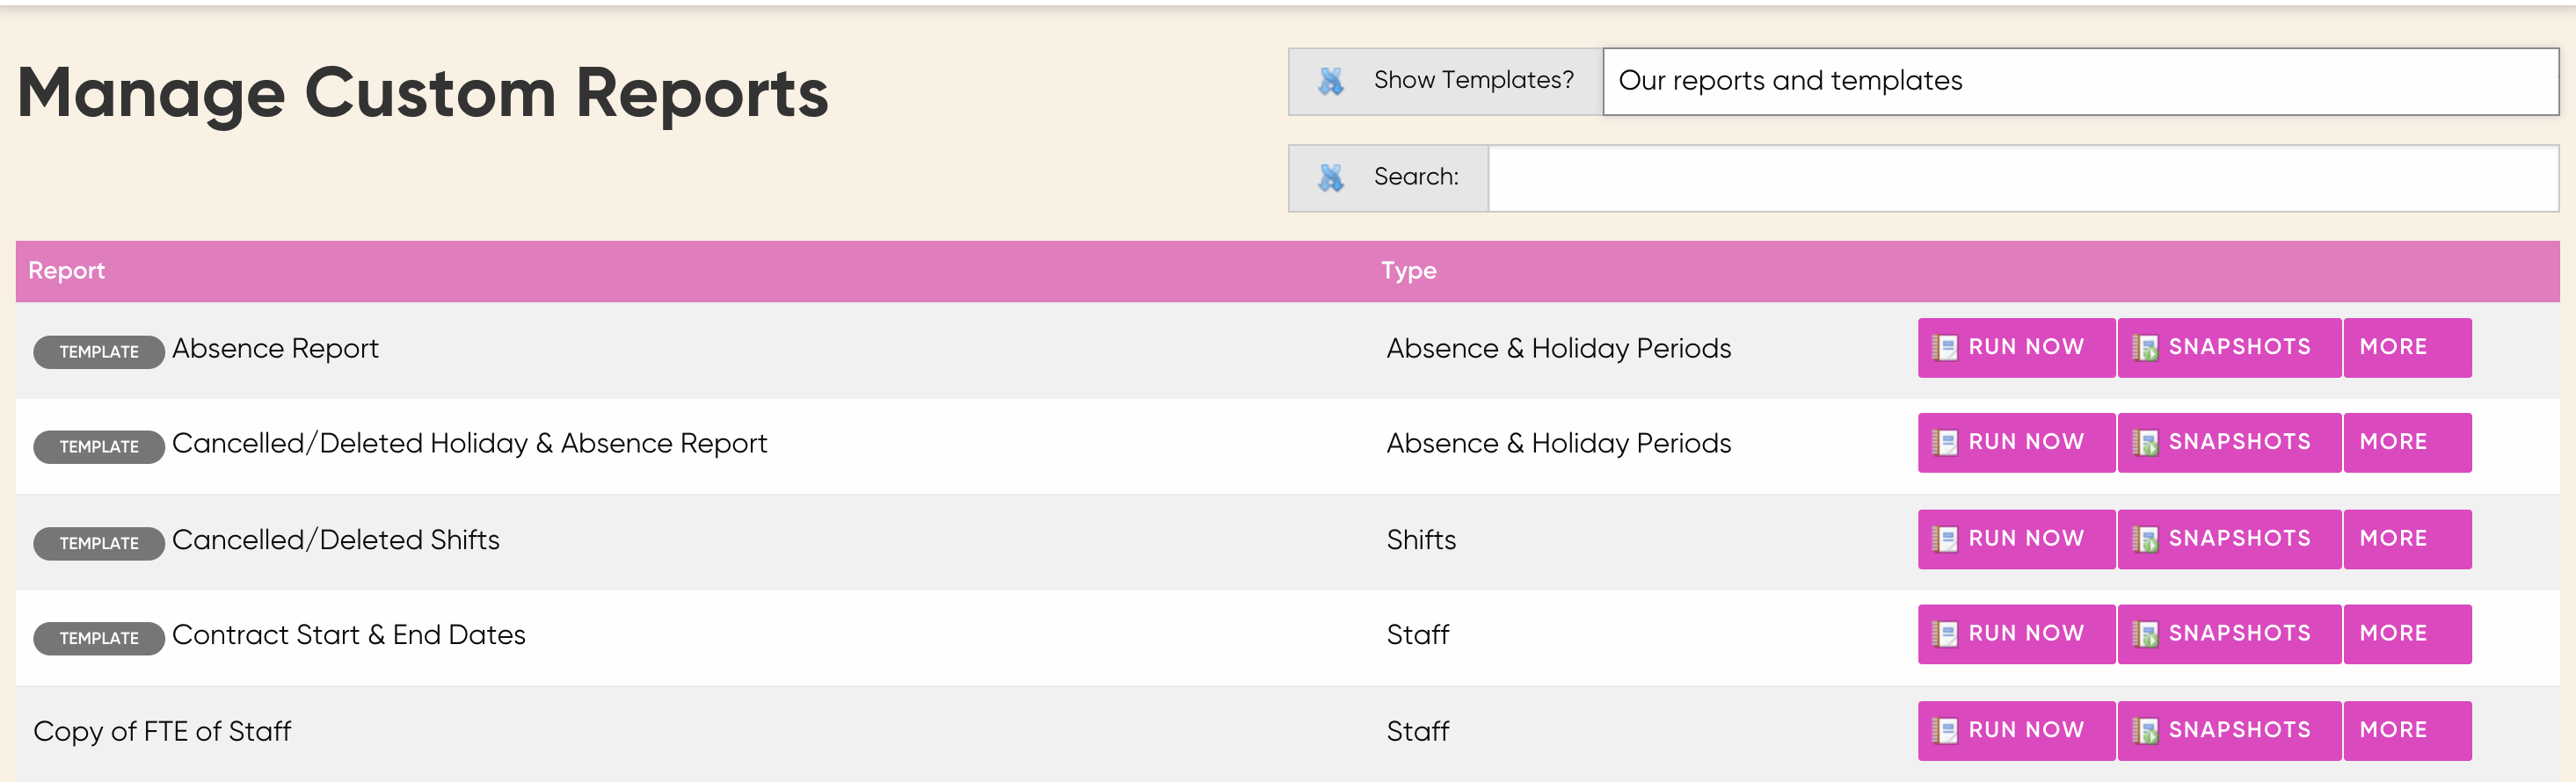This screenshot has height=782, width=2576.
Task: Show Snapshots for Contract Start & End Dates
Action: [x=2229, y=634]
